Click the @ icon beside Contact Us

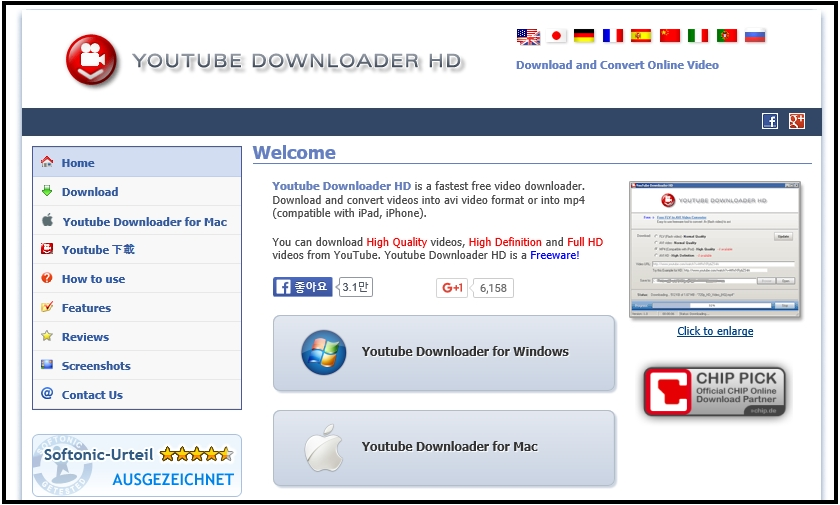pos(47,394)
